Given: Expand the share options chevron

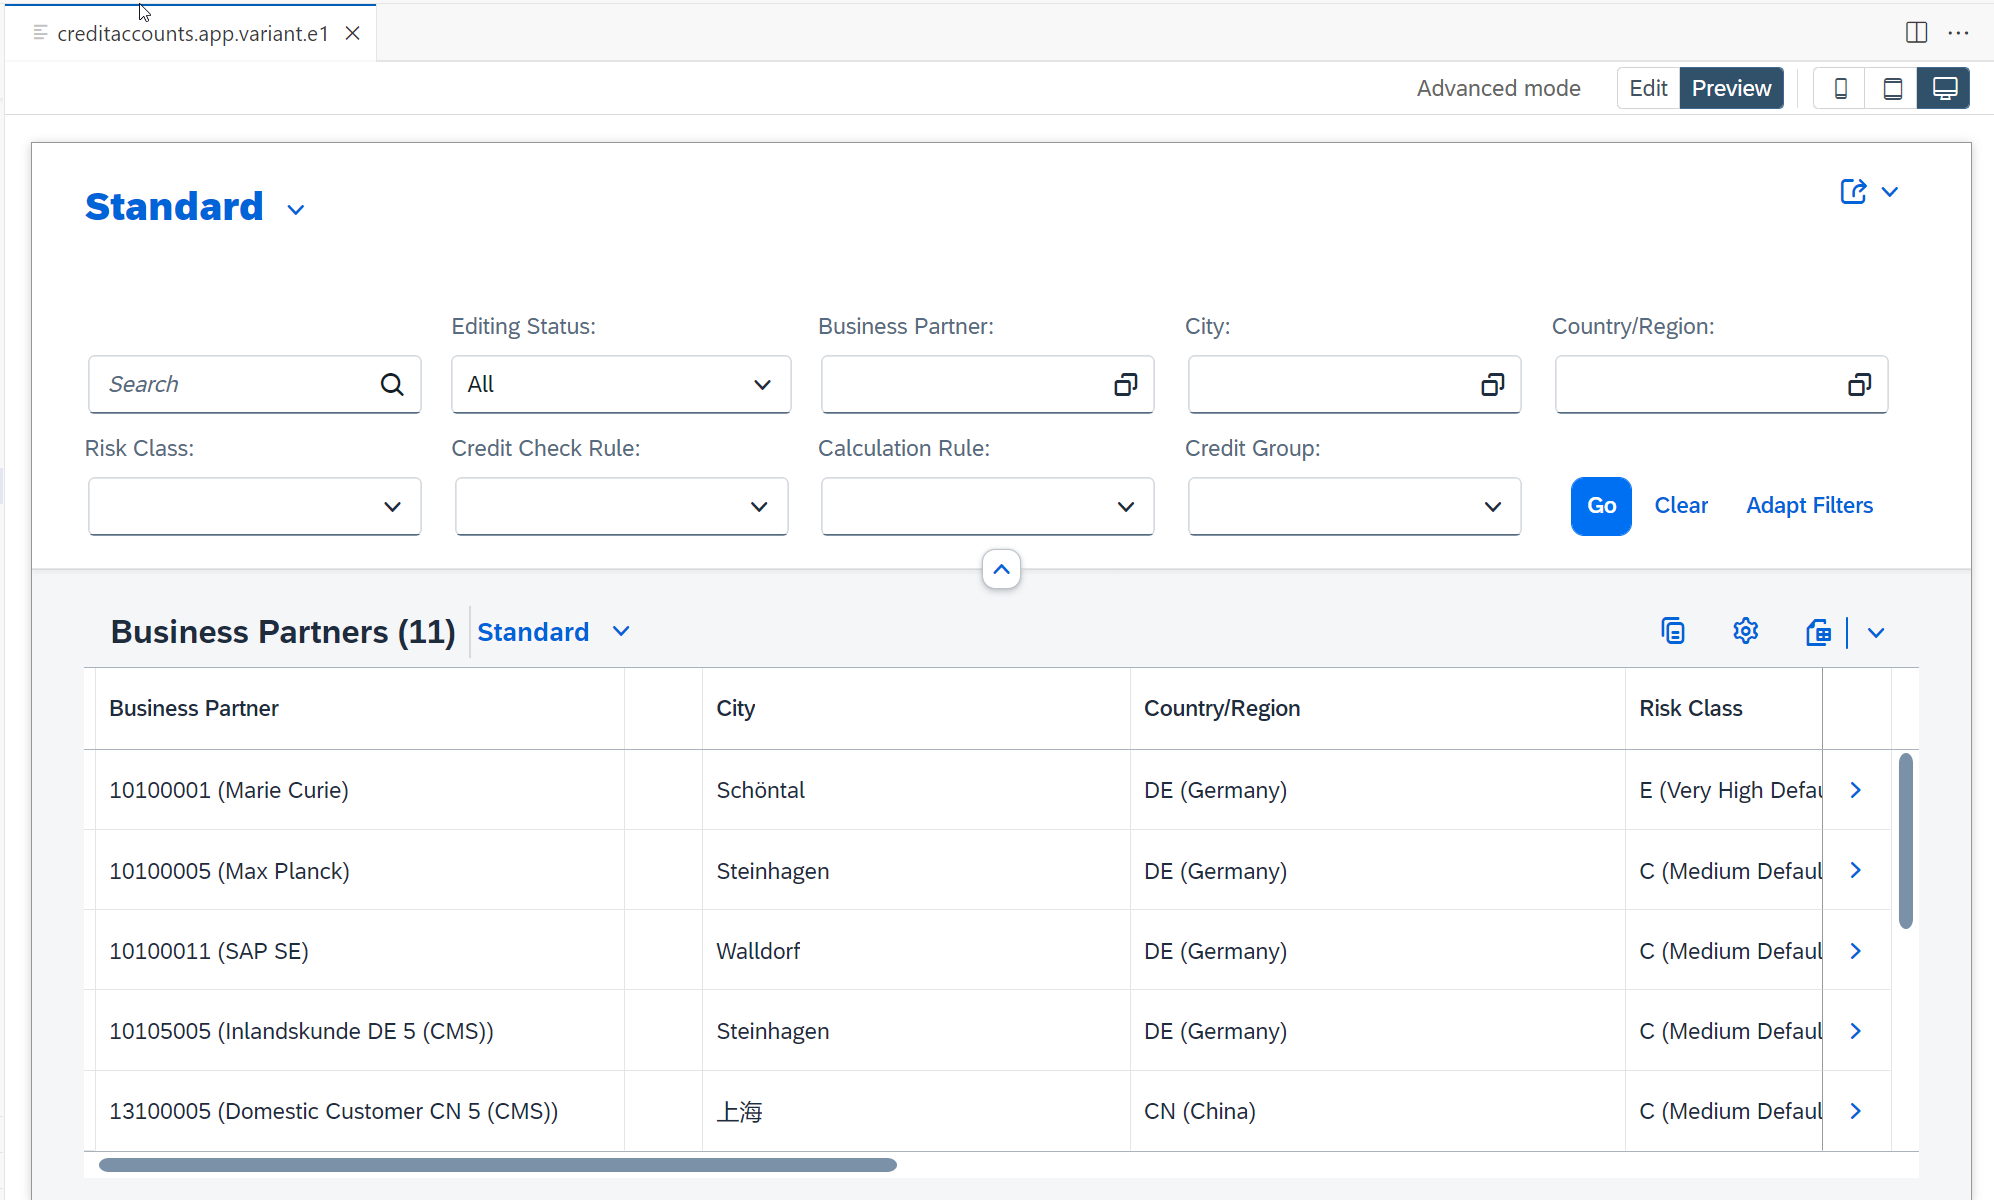Looking at the screenshot, I should (x=1890, y=191).
